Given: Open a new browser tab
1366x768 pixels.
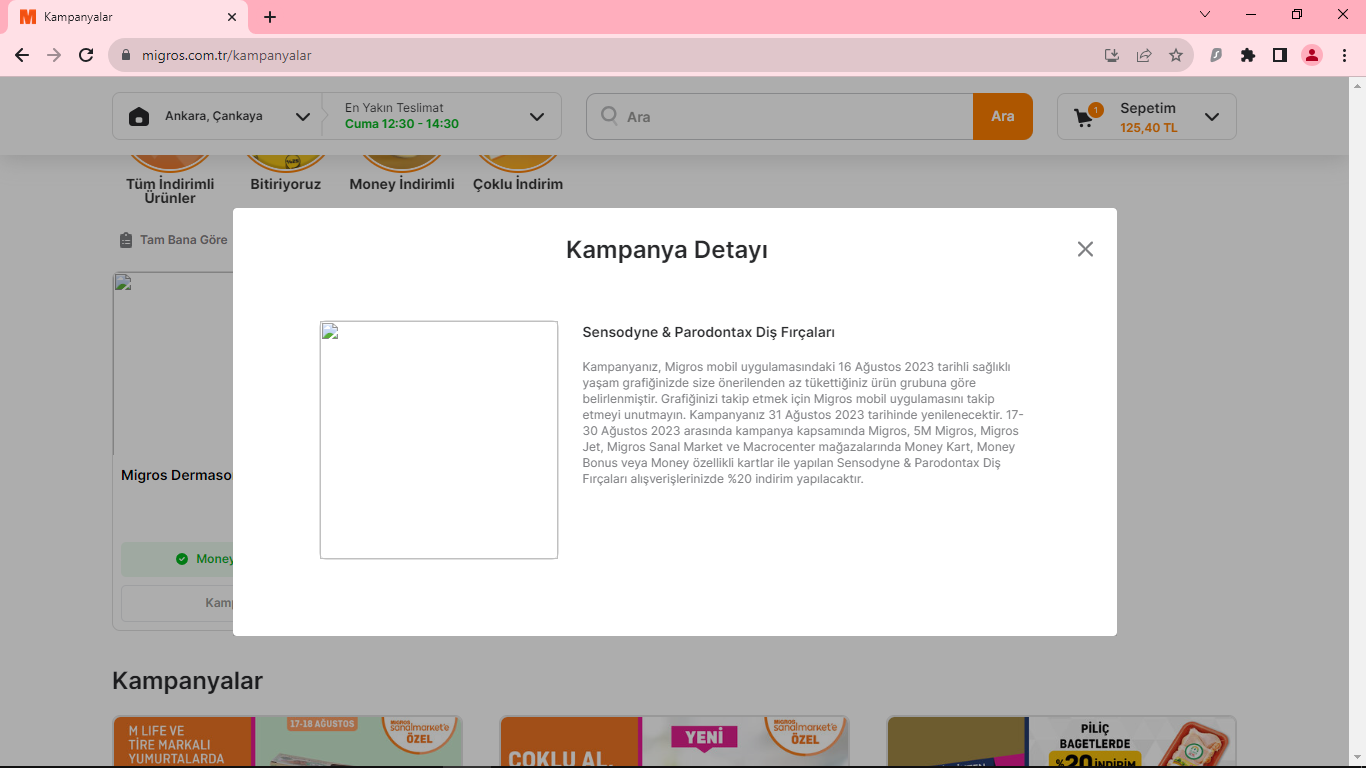Looking at the screenshot, I should [270, 17].
